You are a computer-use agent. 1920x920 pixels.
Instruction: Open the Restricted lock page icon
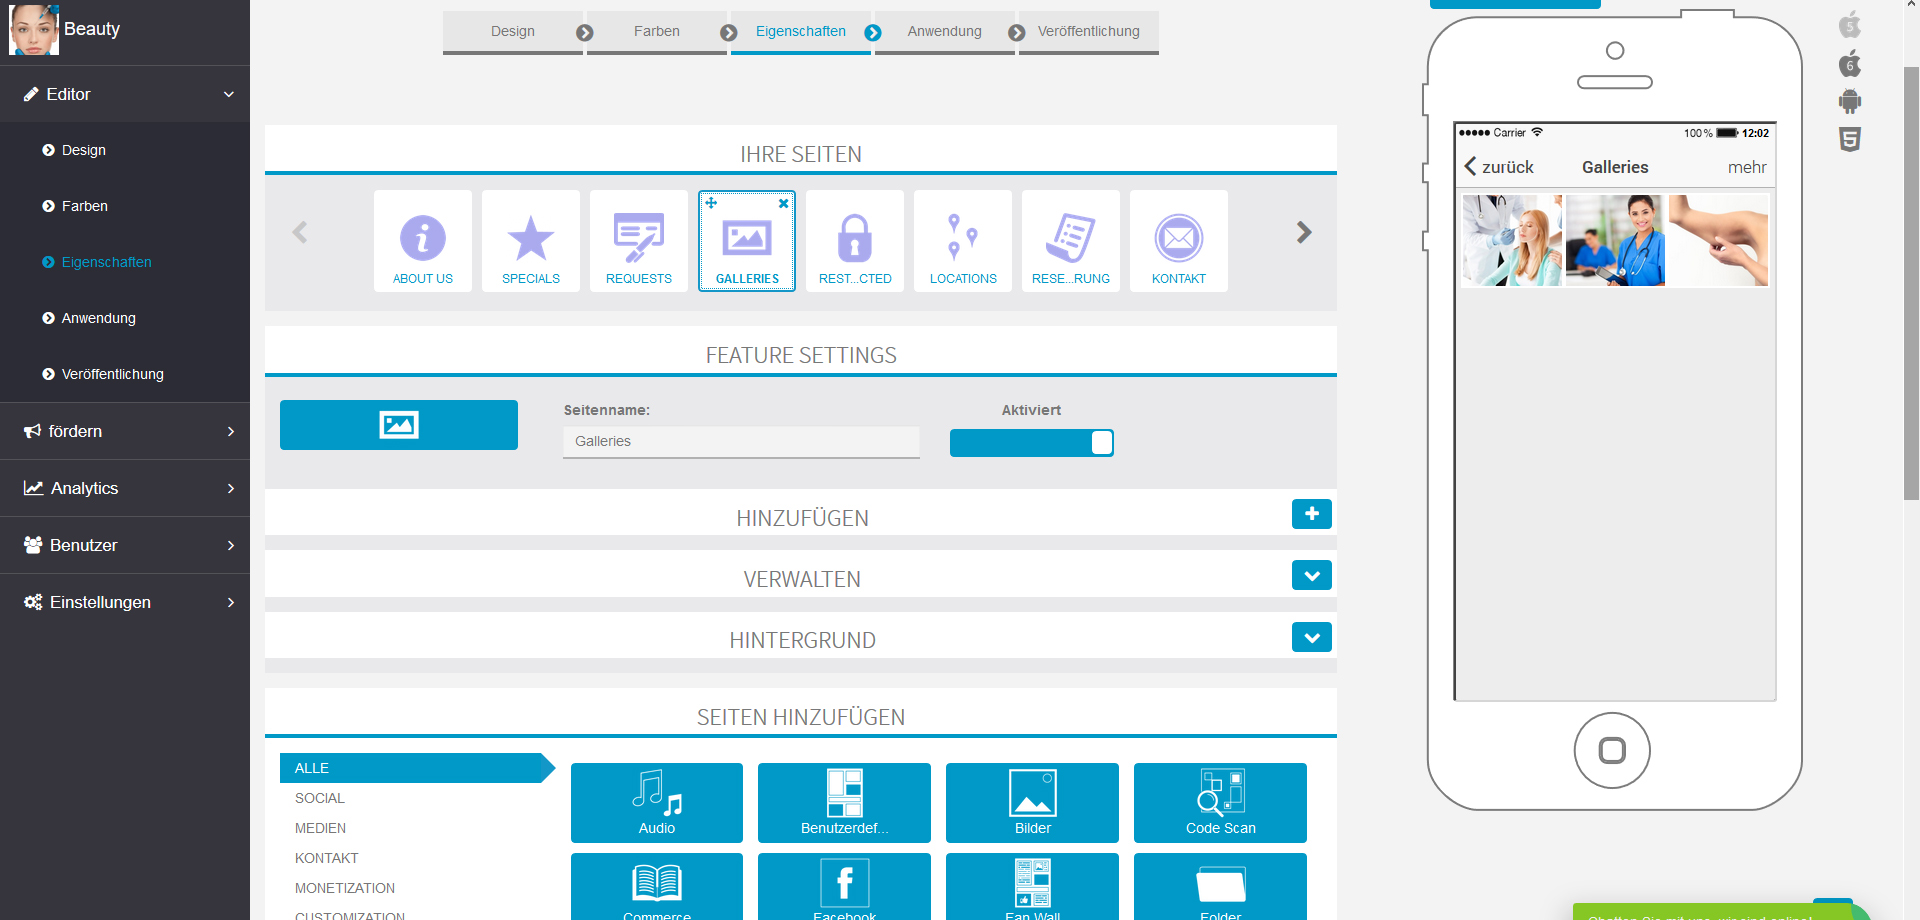tap(855, 241)
